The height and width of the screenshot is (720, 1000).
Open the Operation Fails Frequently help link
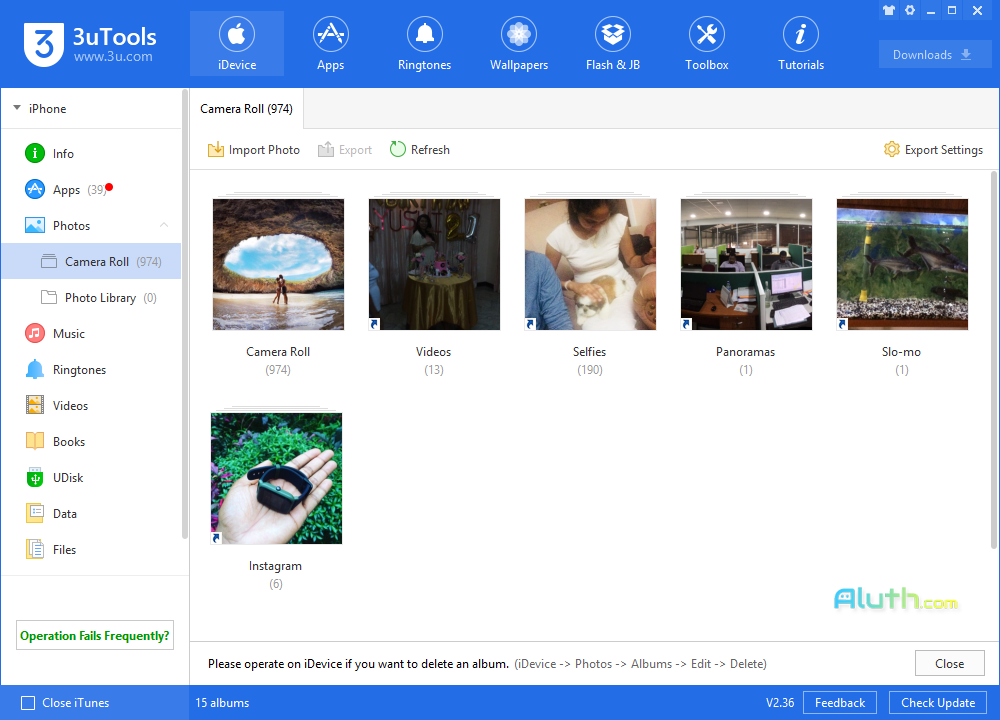(x=94, y=635)
